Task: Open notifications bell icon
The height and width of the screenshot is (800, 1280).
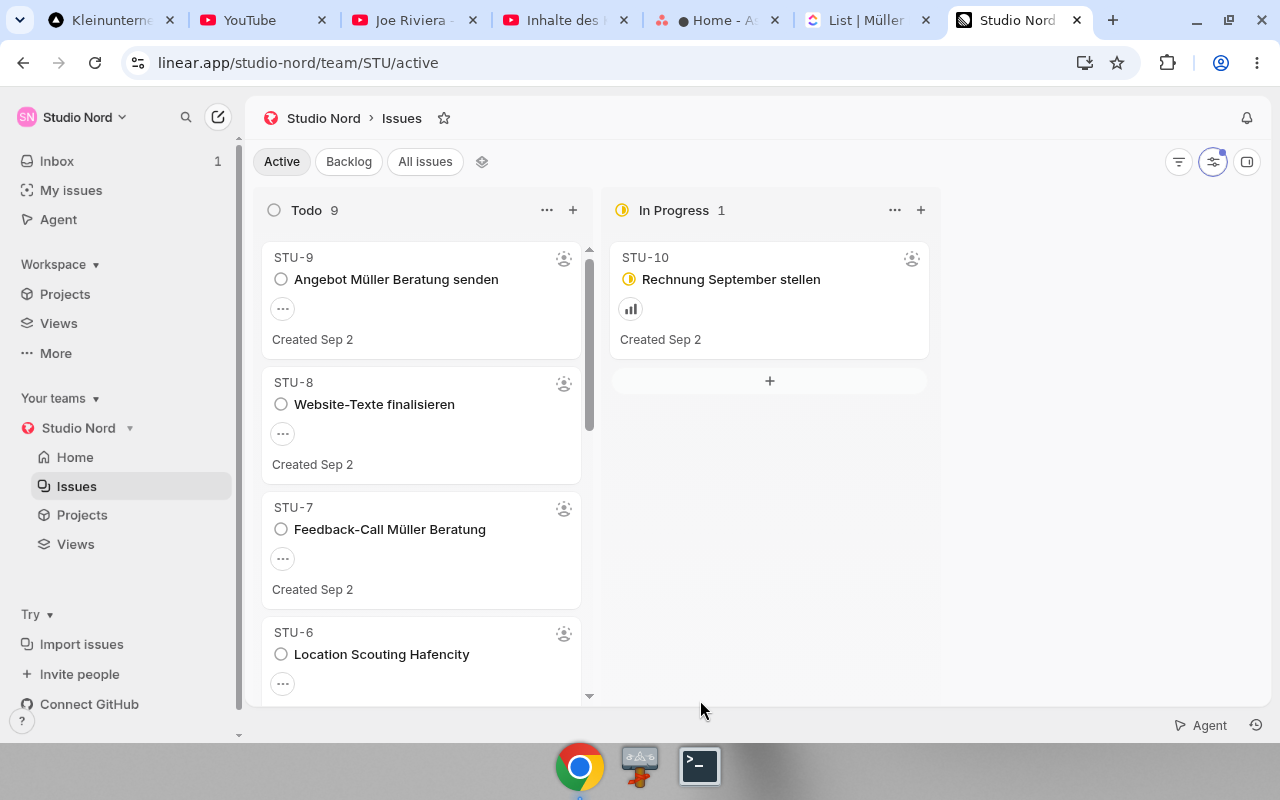Action: click(1247, 118)
